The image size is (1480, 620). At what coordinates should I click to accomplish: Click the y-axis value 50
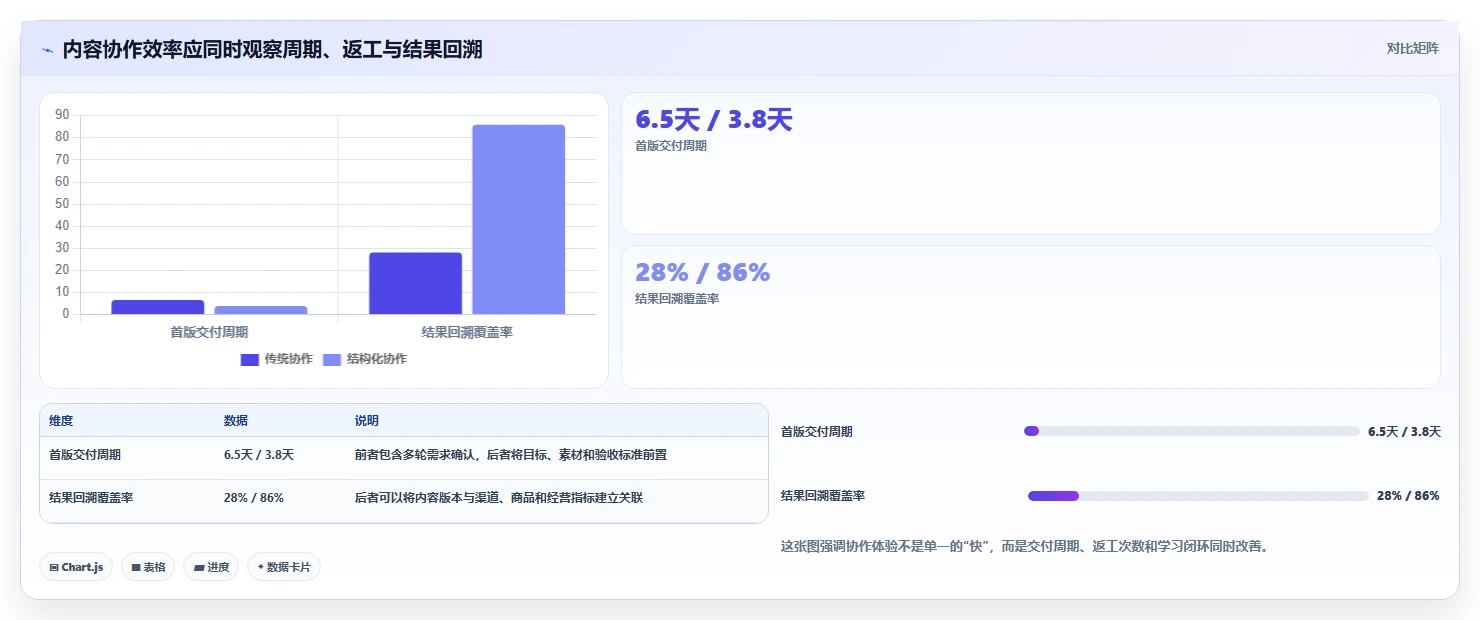(62, 204)
